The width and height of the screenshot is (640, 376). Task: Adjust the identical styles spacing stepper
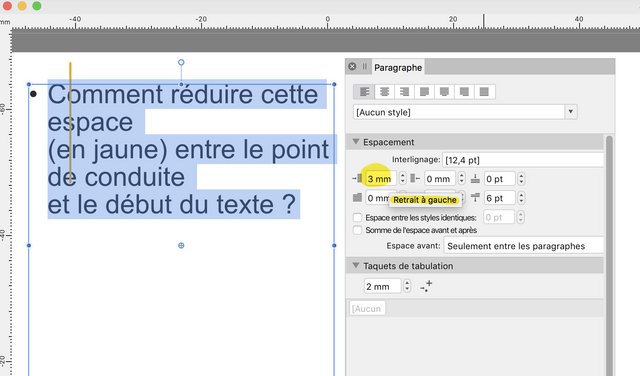520,217
